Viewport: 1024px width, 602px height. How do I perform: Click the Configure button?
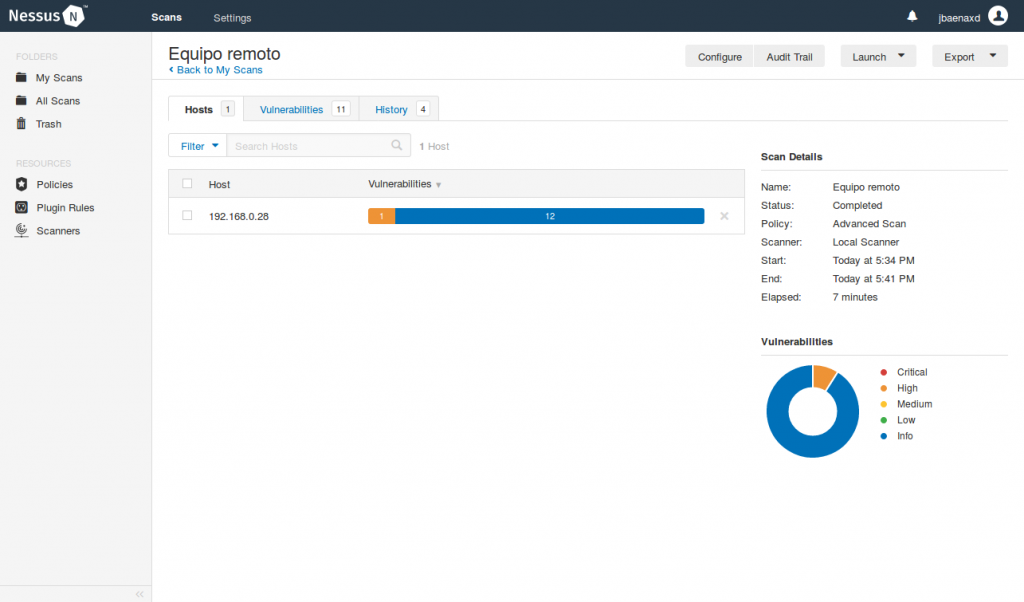coord(719,57)
